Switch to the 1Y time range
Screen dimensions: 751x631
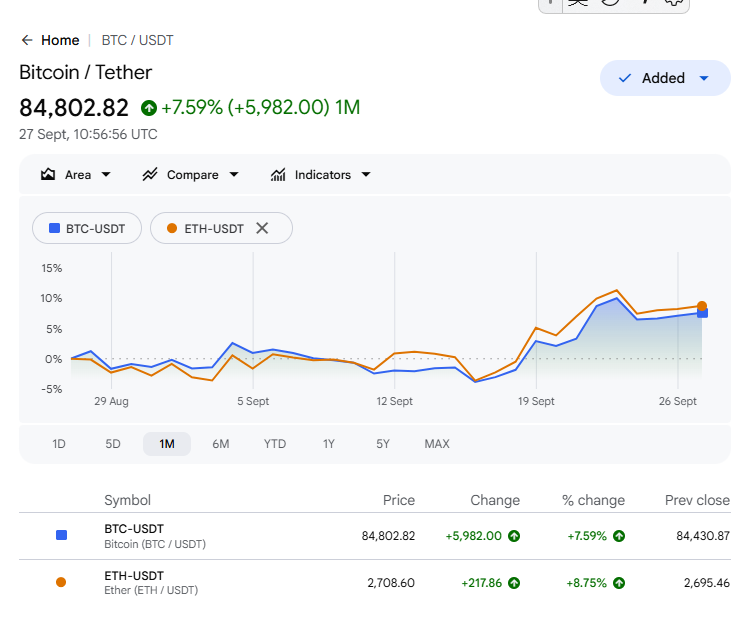(x=329, y=444)
